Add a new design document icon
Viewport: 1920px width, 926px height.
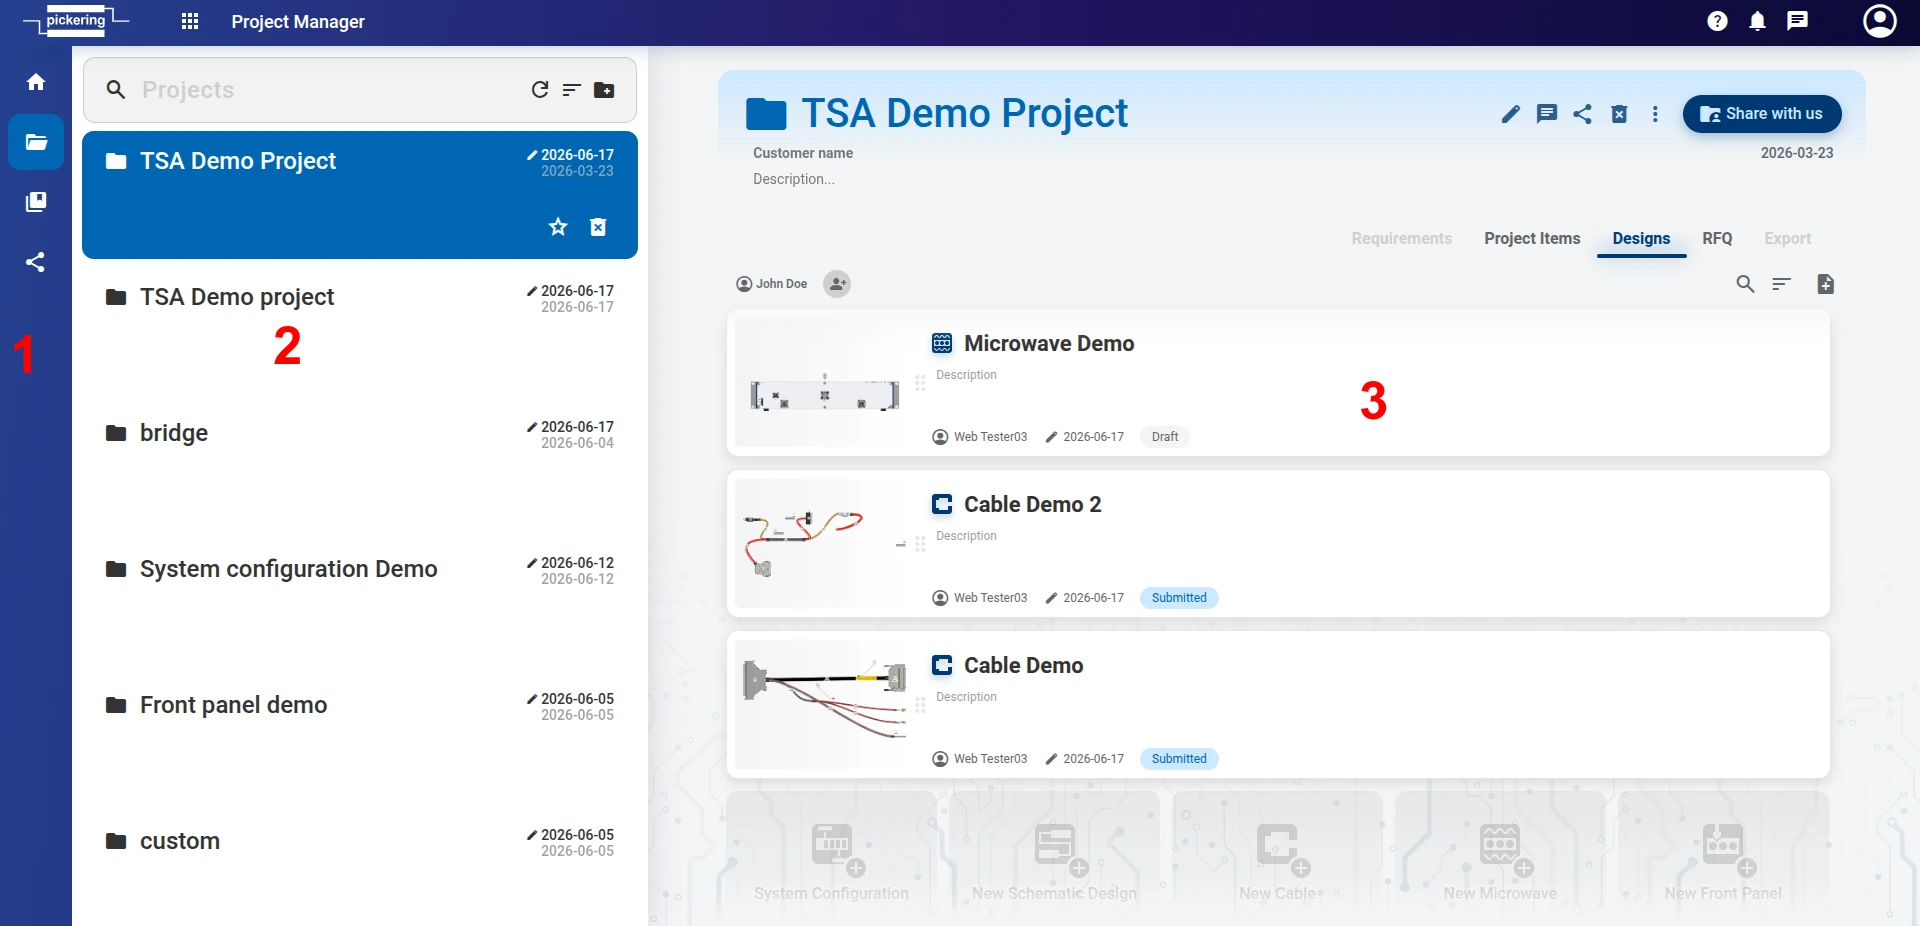click(1825, 284)
